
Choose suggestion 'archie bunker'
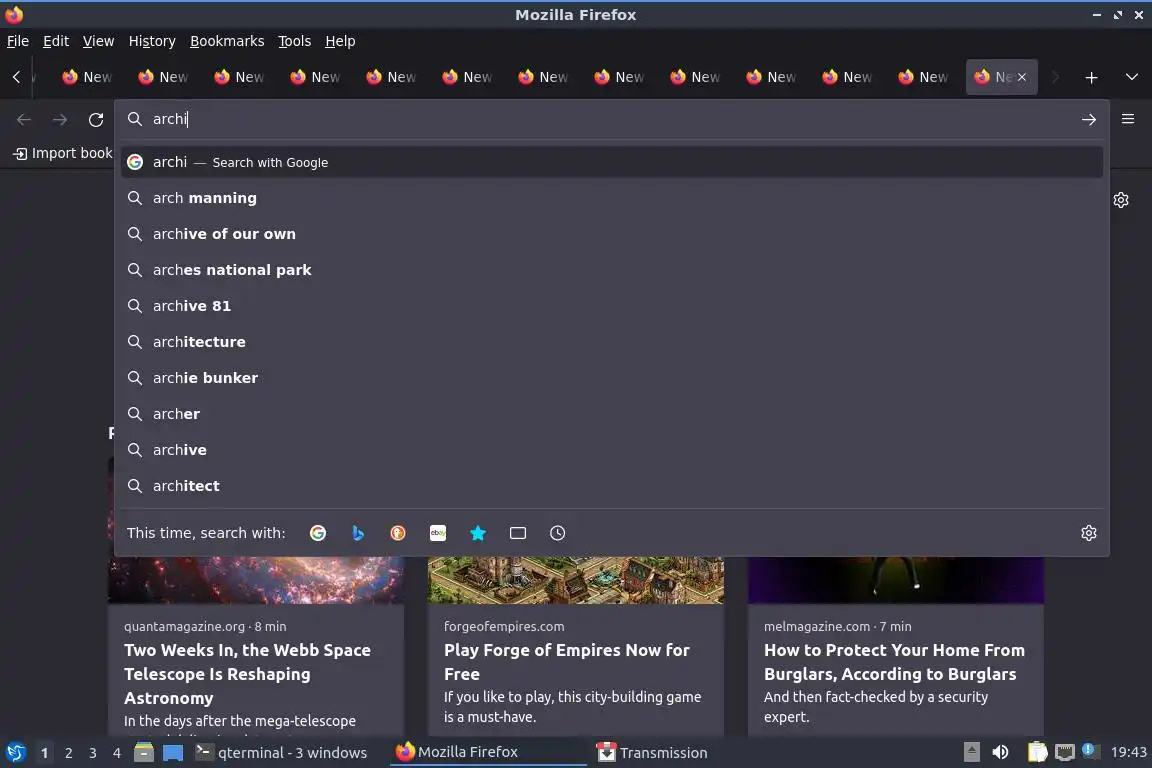coord(611,378)
